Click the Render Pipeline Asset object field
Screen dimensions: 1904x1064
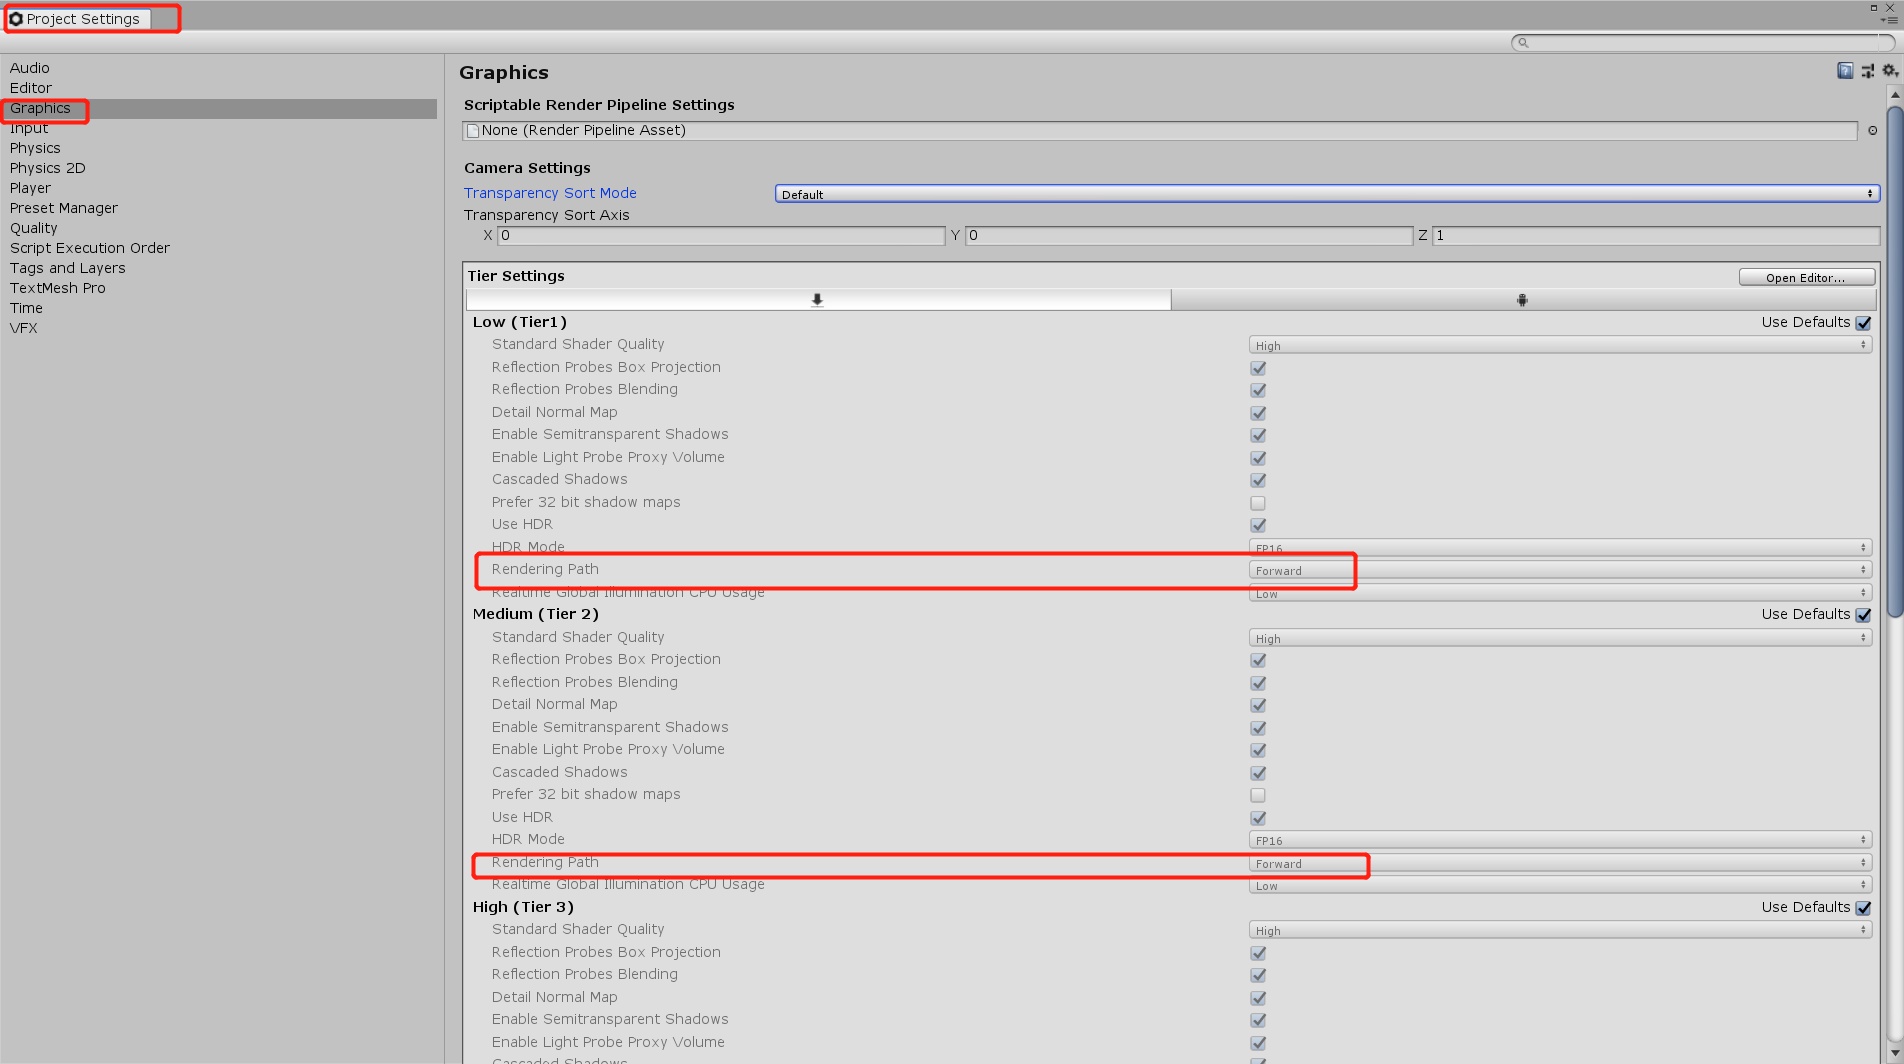point(1160,131)
